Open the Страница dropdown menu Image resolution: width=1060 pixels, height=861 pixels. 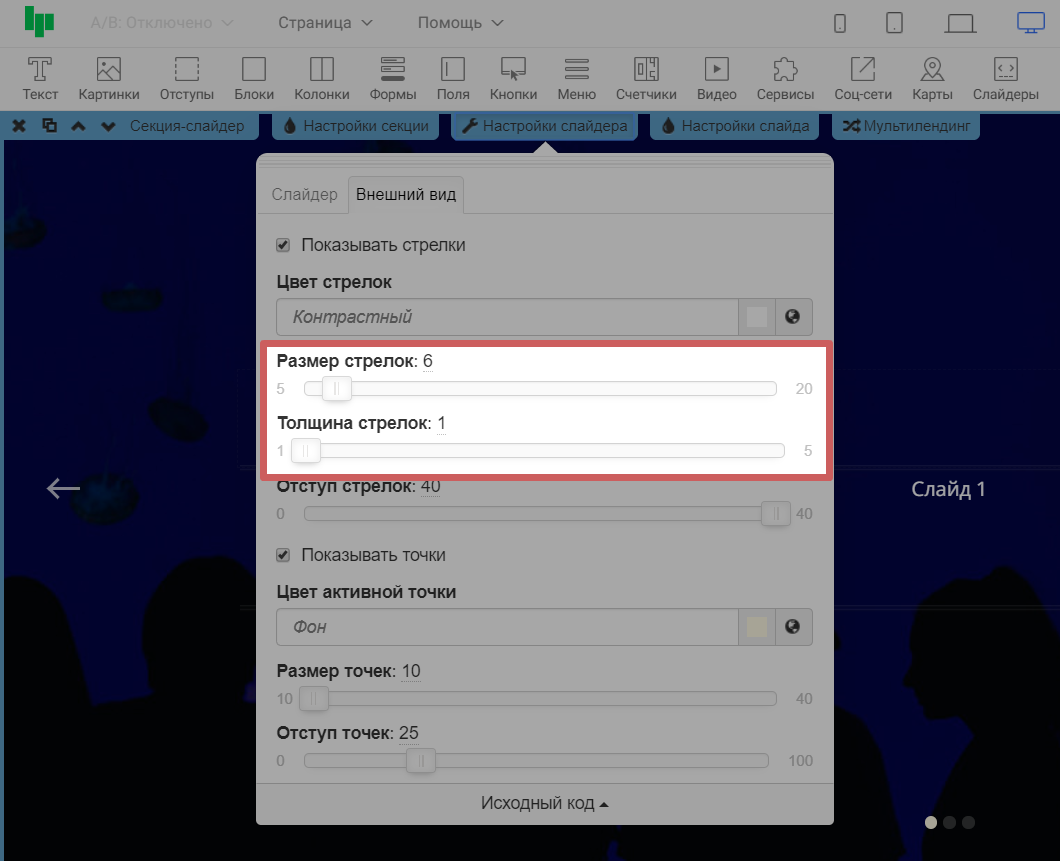325,22
